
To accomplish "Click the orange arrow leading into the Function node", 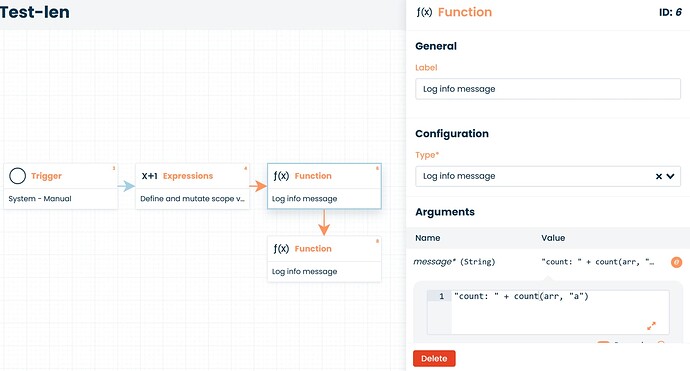I will point(258,186).
